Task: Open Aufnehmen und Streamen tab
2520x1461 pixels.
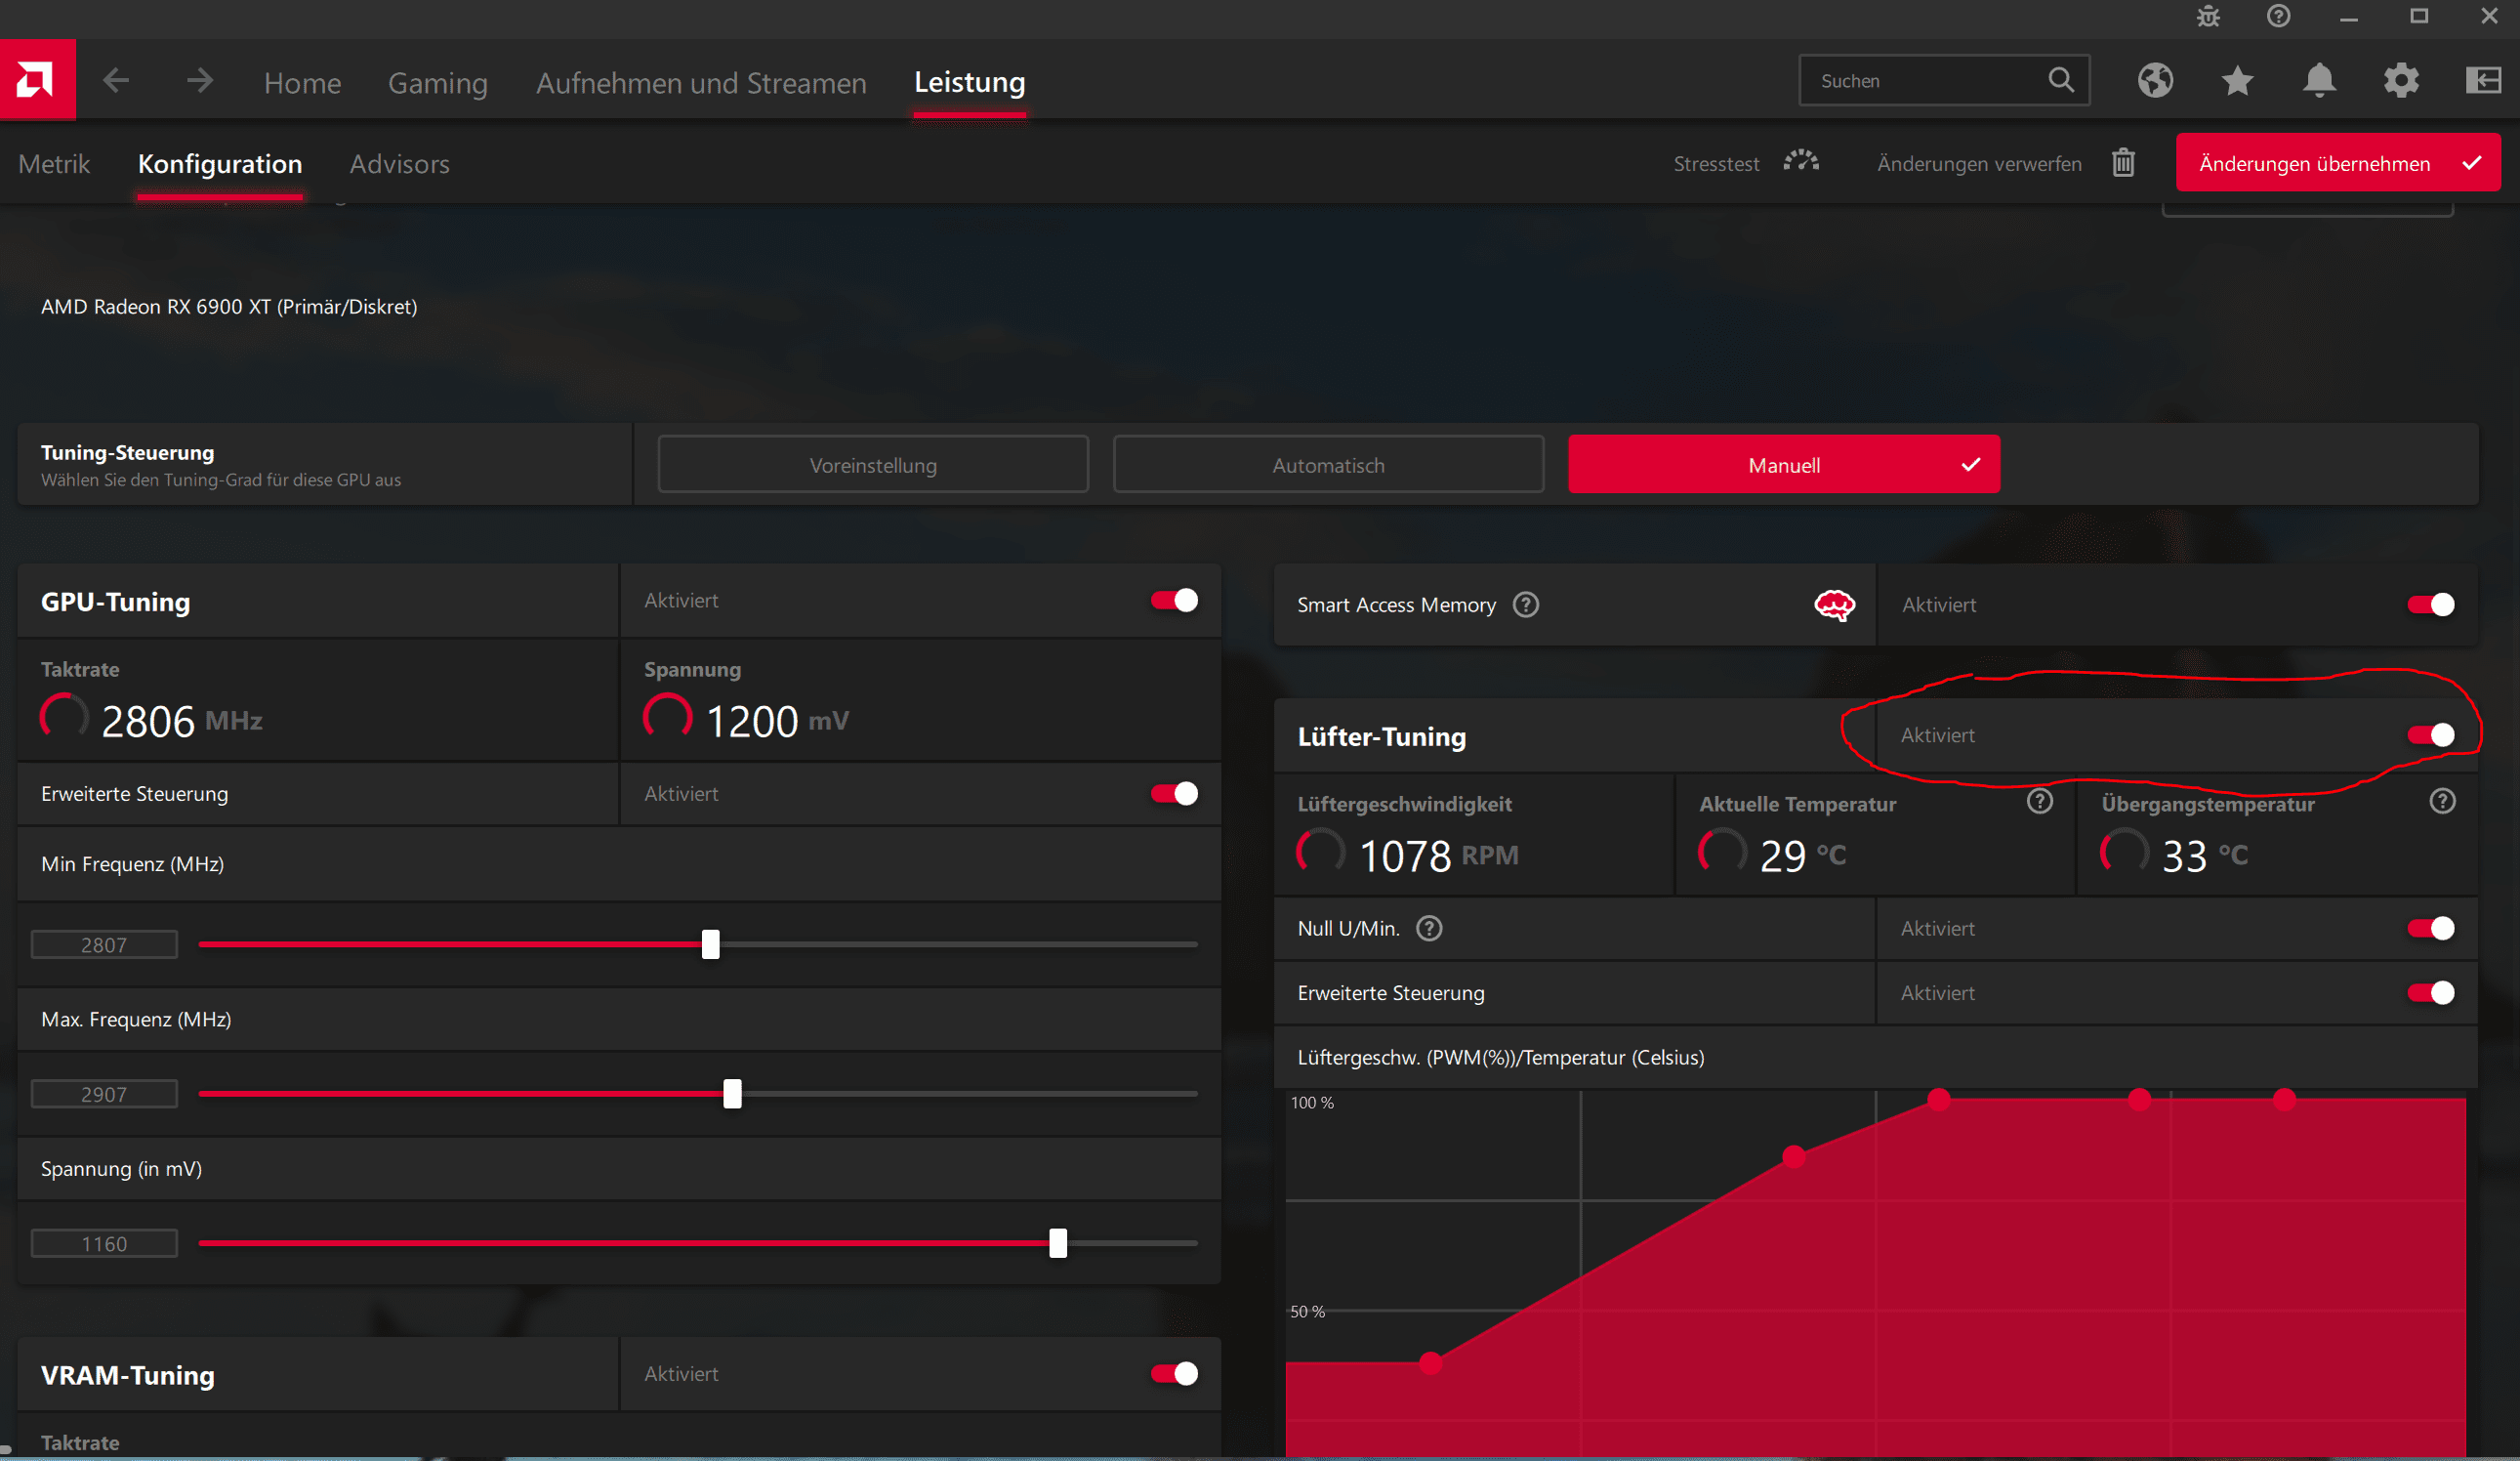Action: (x=701, y=83)
